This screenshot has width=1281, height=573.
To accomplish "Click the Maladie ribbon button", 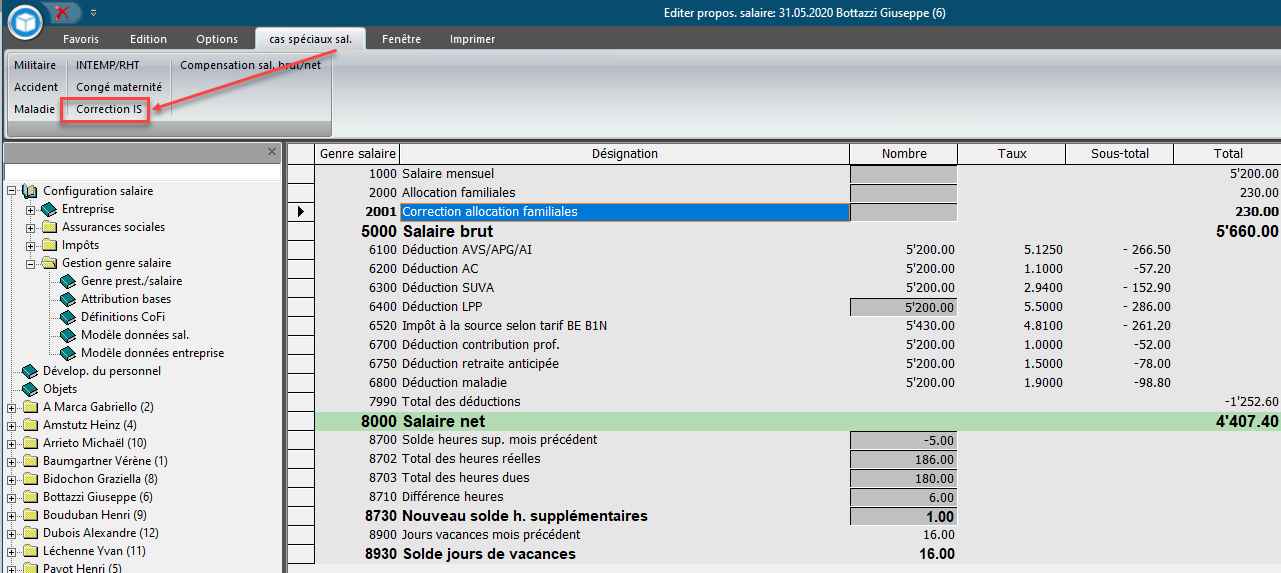I will [x=35, y=109].
